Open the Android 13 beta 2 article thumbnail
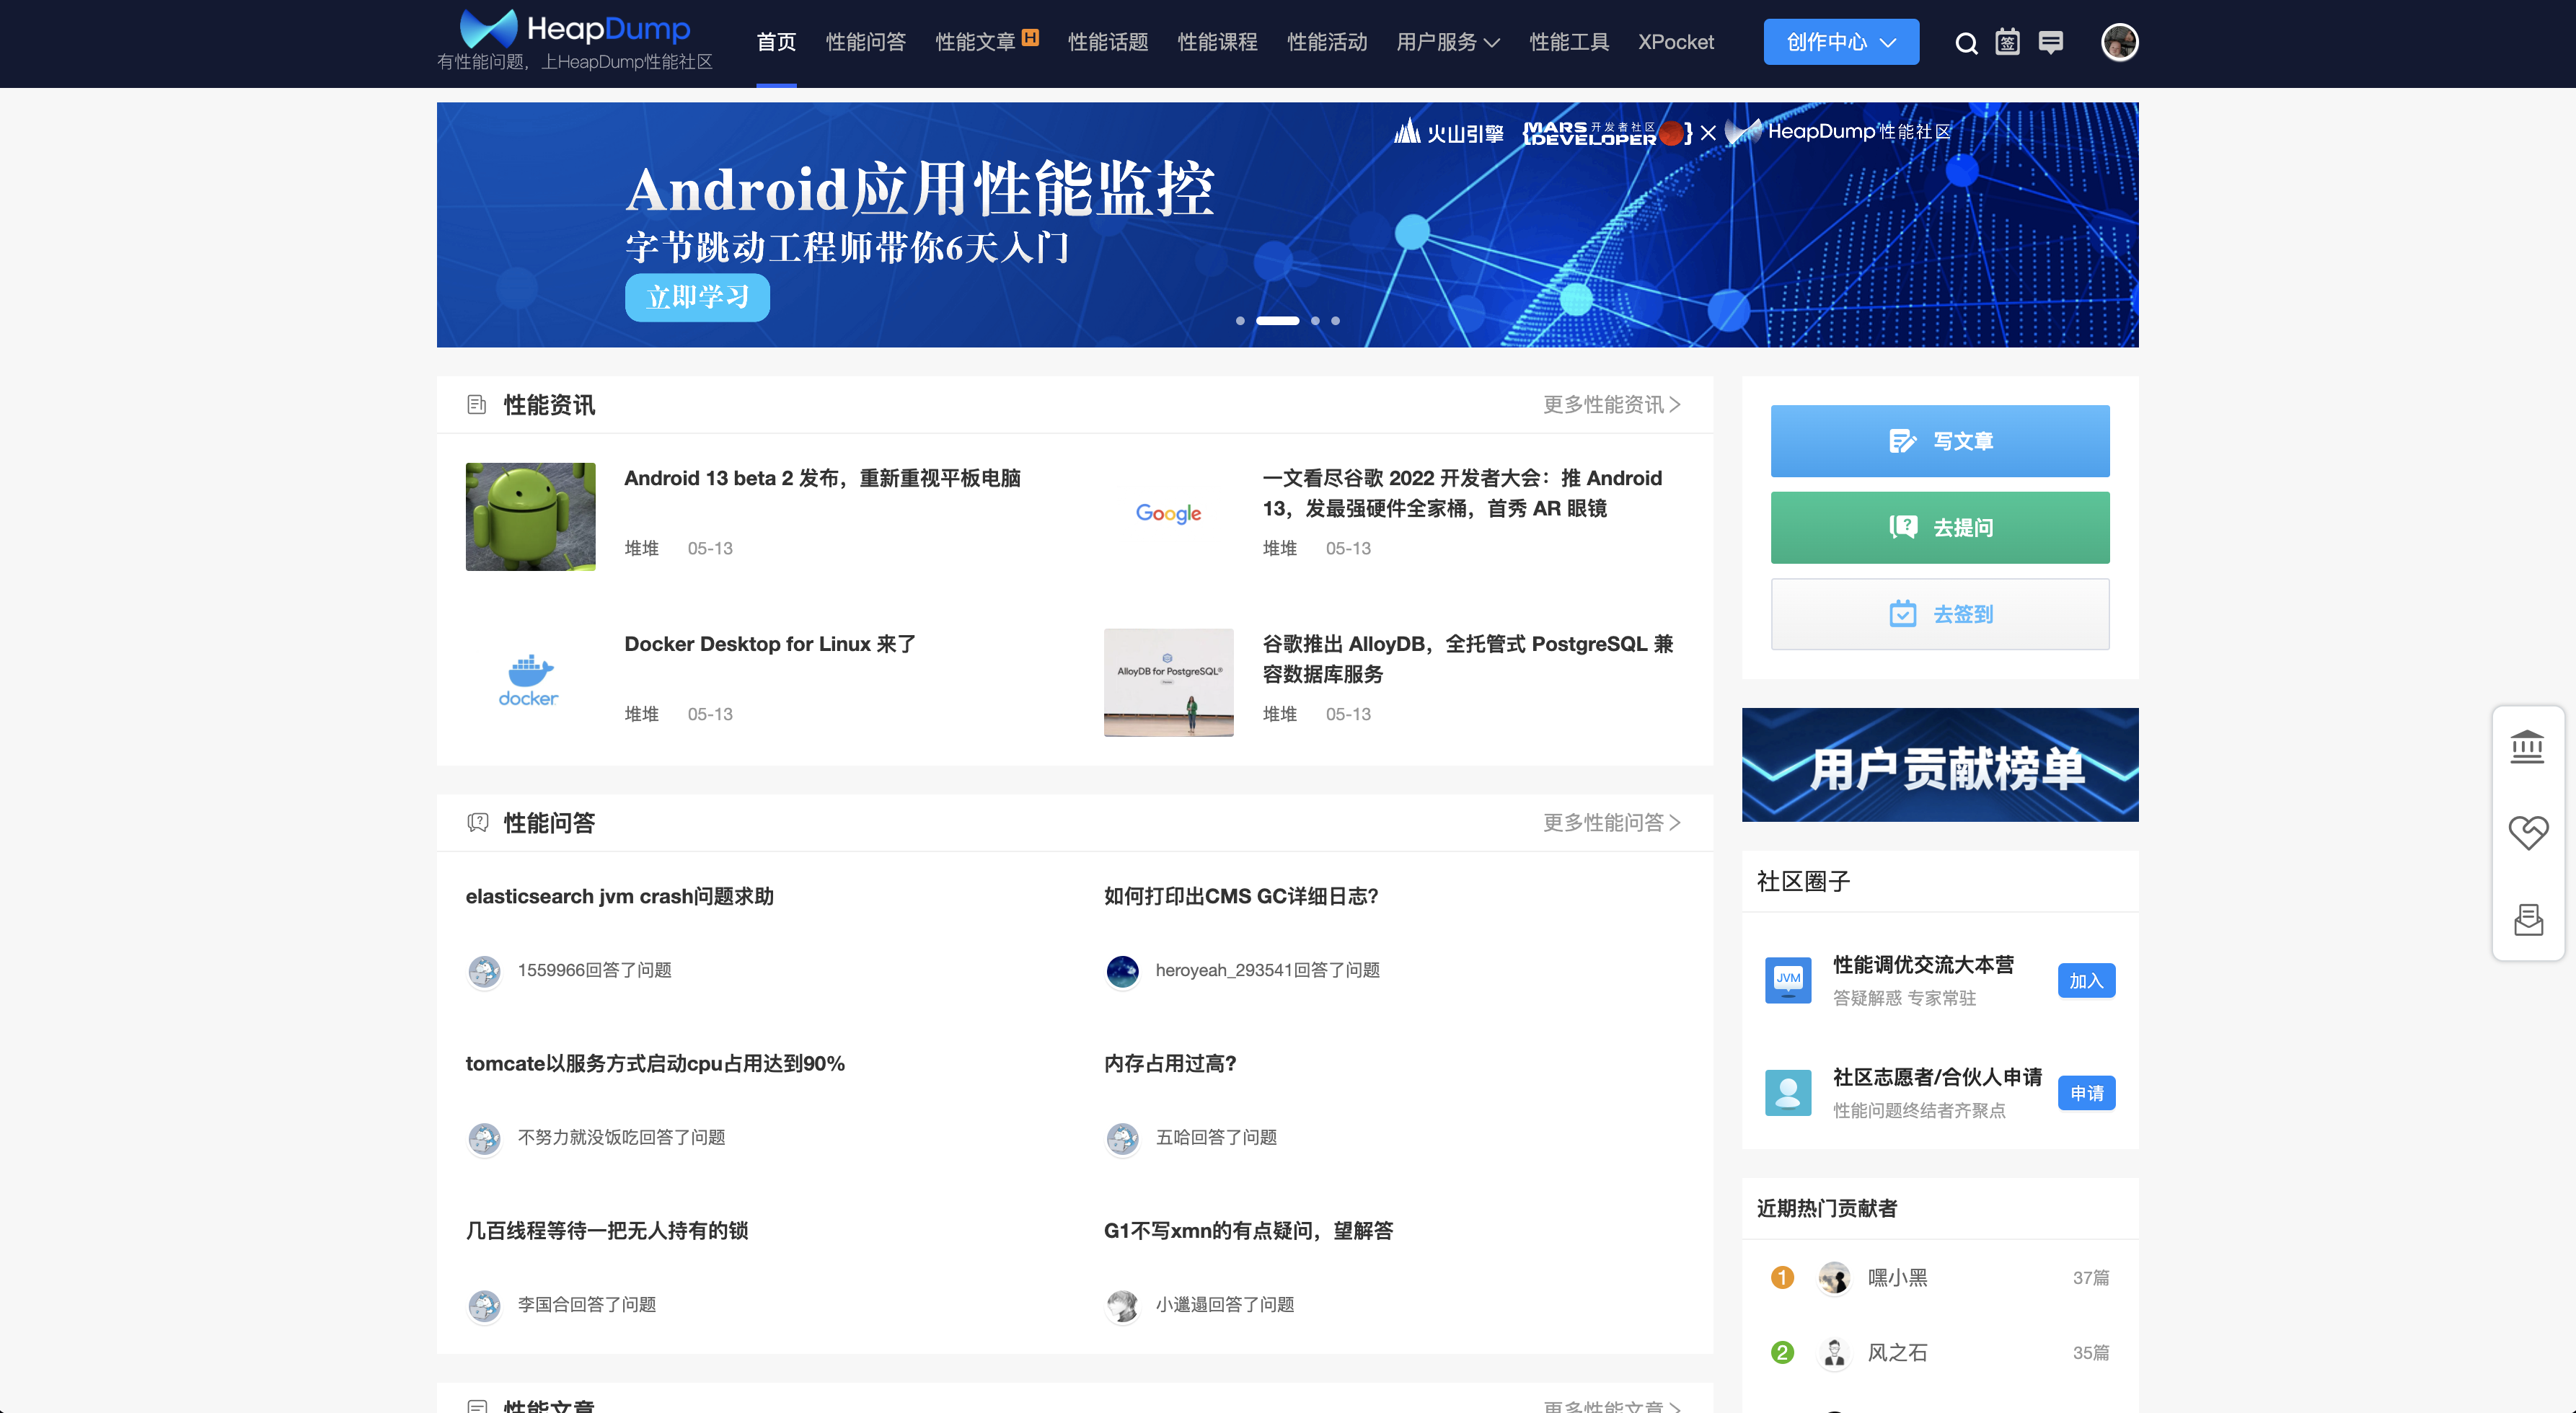This screenshot has height=1413, width=2576. pos(530,516)
